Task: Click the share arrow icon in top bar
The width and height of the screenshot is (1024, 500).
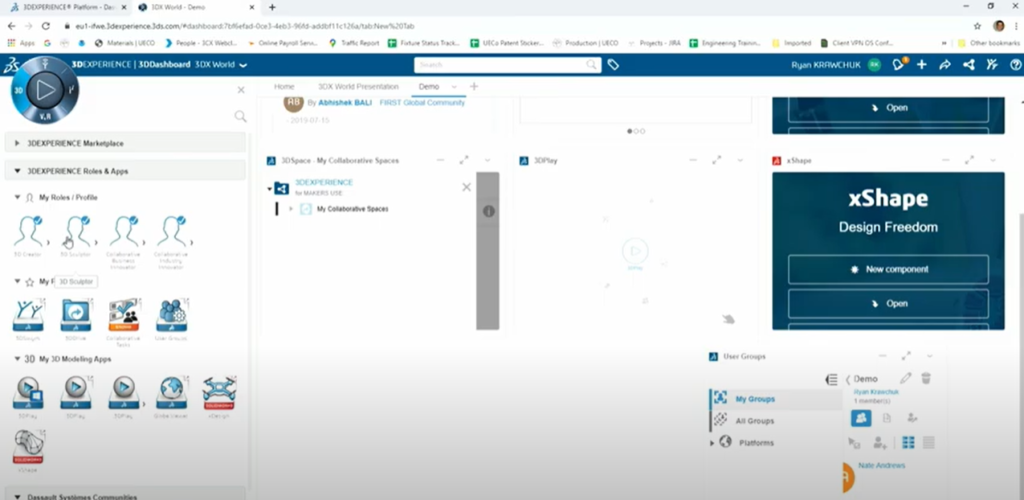Action: click(x=945, y=65)
